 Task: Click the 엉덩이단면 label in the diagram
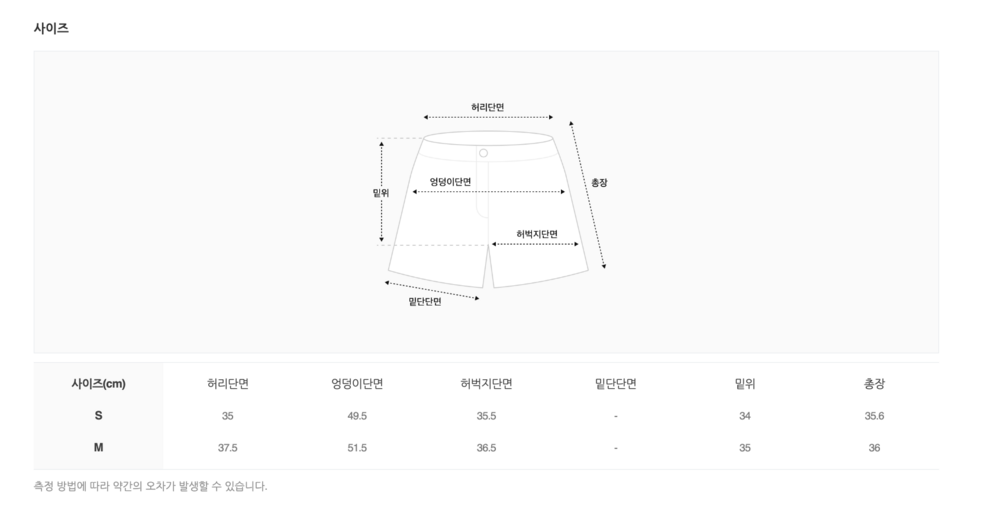(x=450, y=181)
